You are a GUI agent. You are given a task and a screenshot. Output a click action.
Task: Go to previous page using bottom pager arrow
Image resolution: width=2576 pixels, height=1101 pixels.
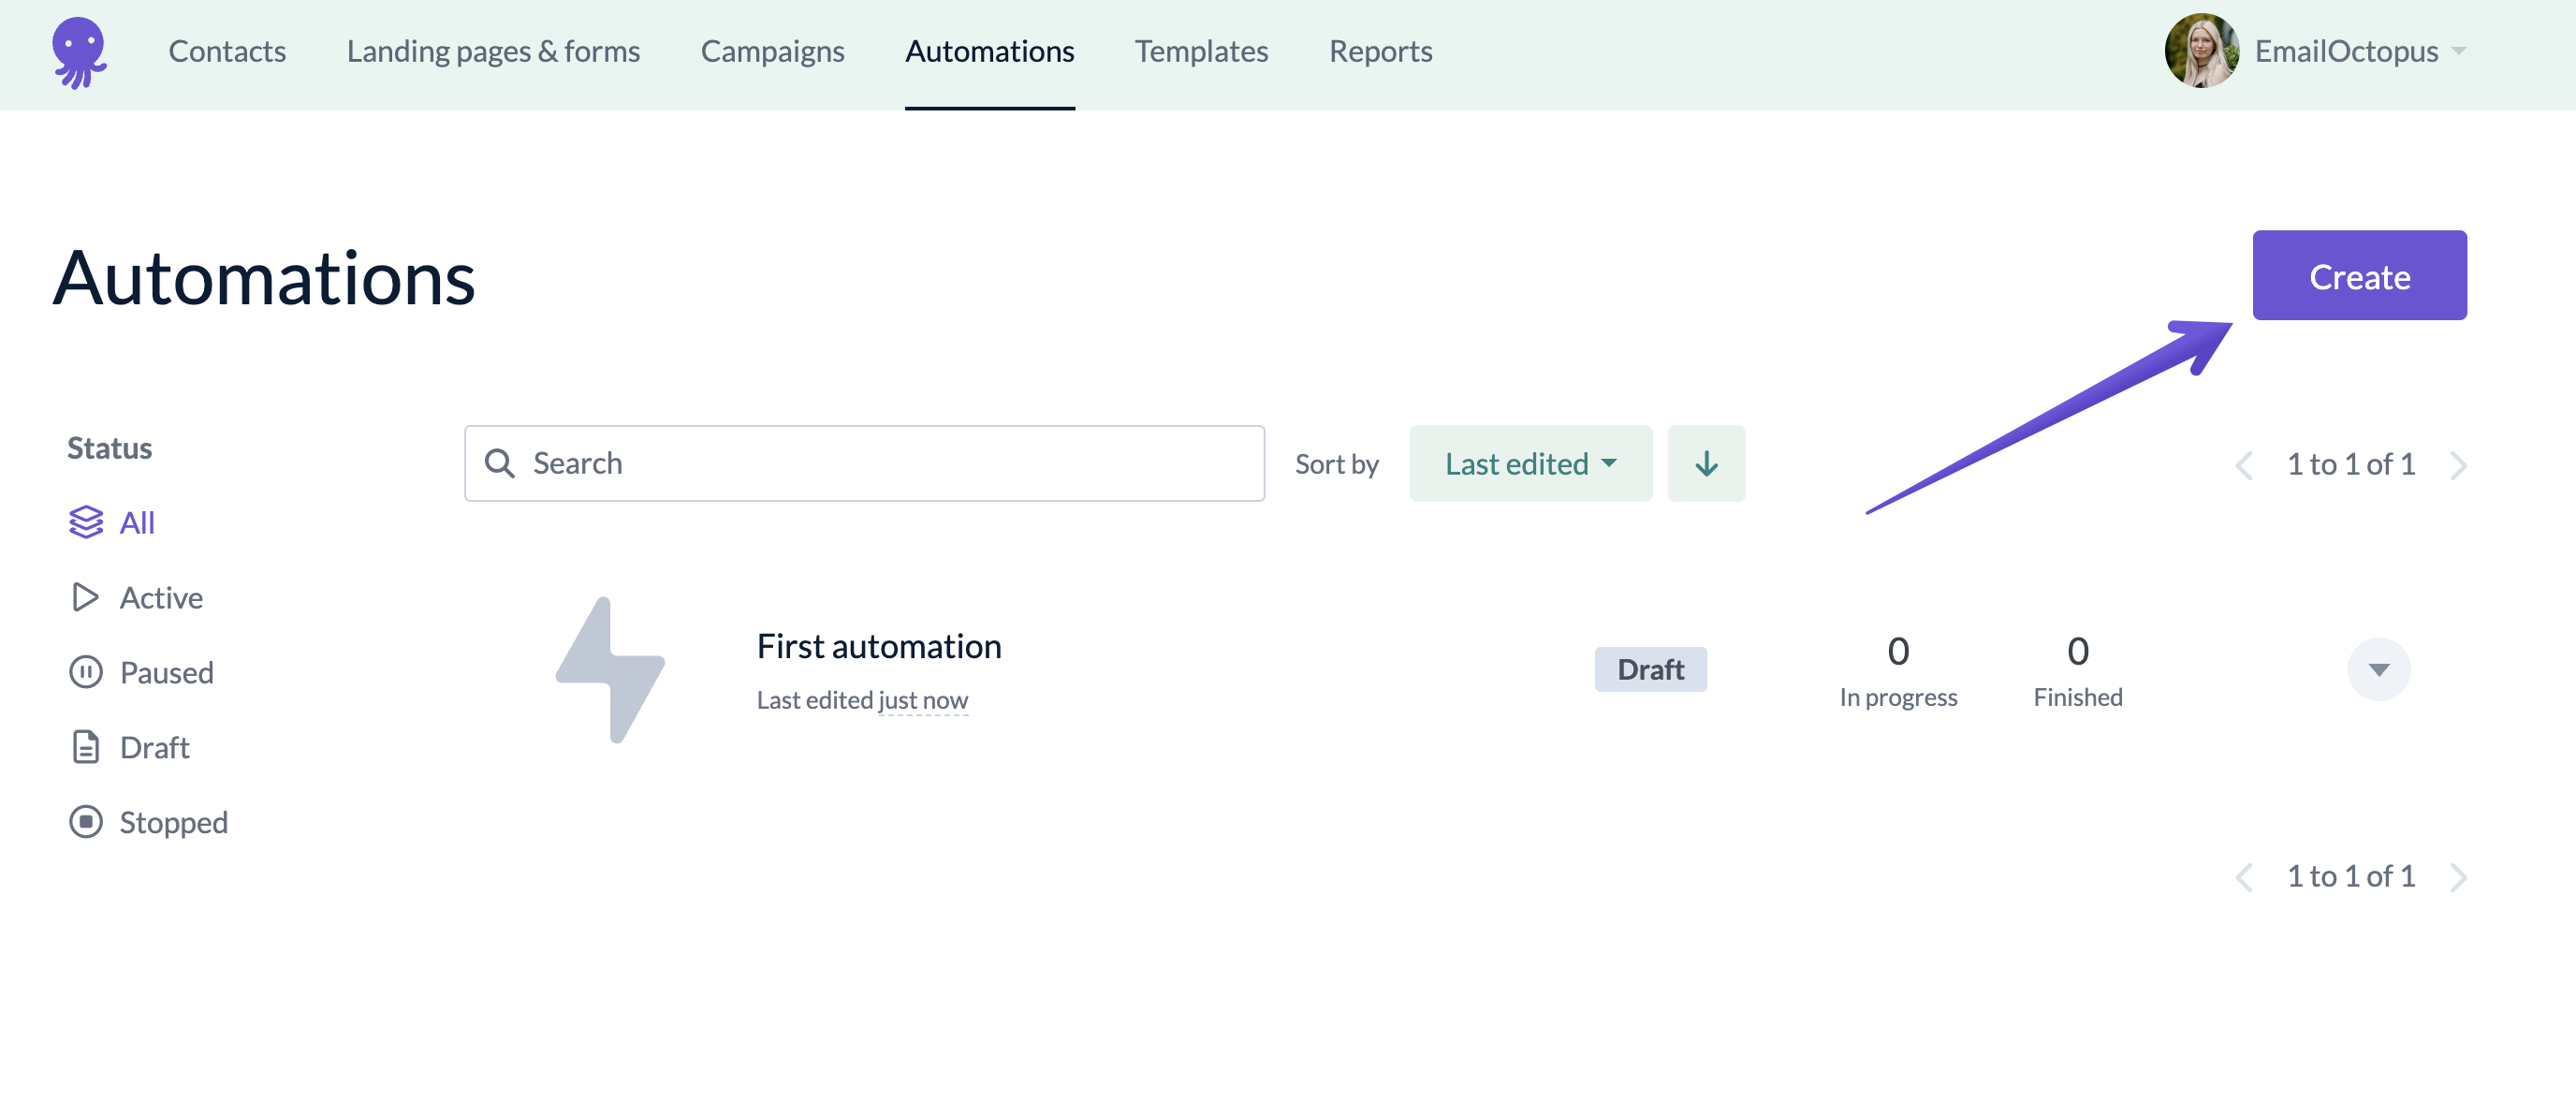[x=2244, y=877]
